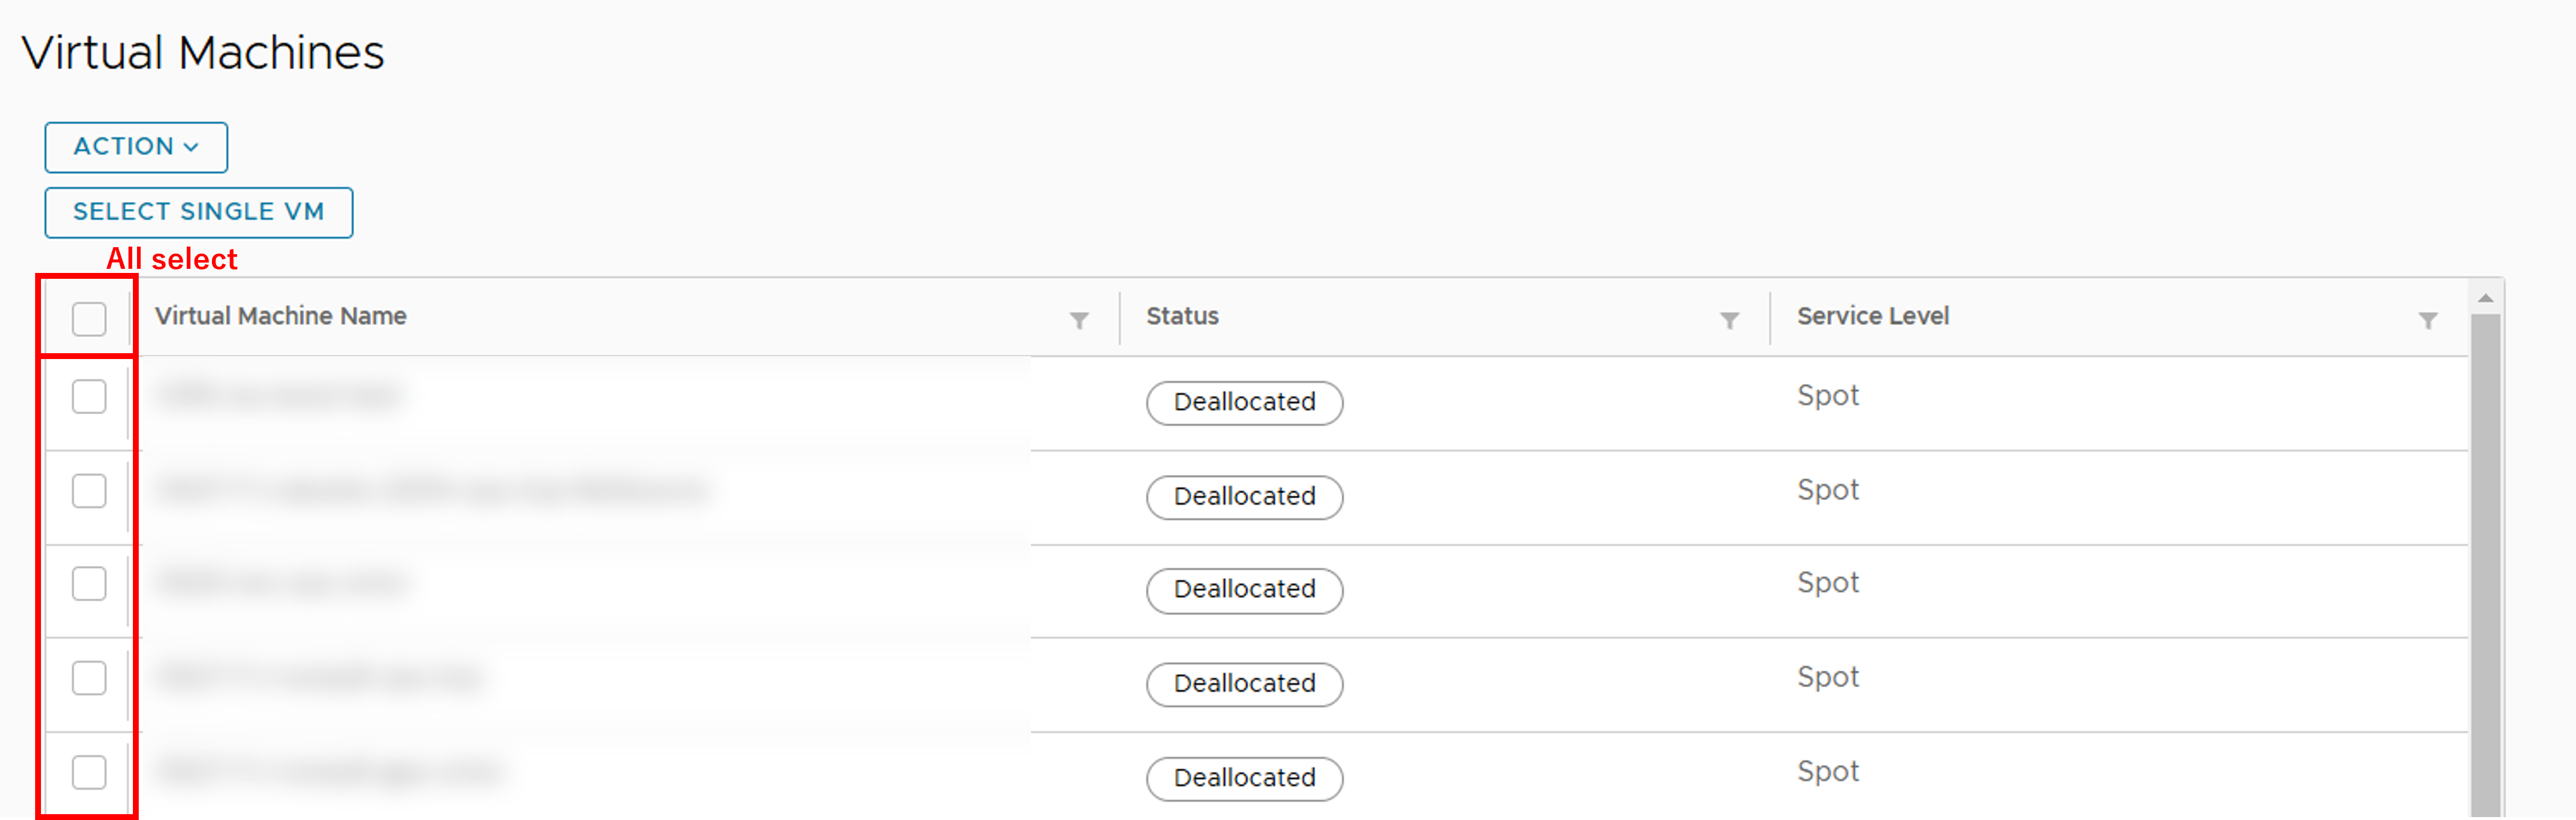Viewport: 2576px width, 820px height.
Task: Click Spot service level in first row
Action: pyautogui.click(x=1827, y=396)
